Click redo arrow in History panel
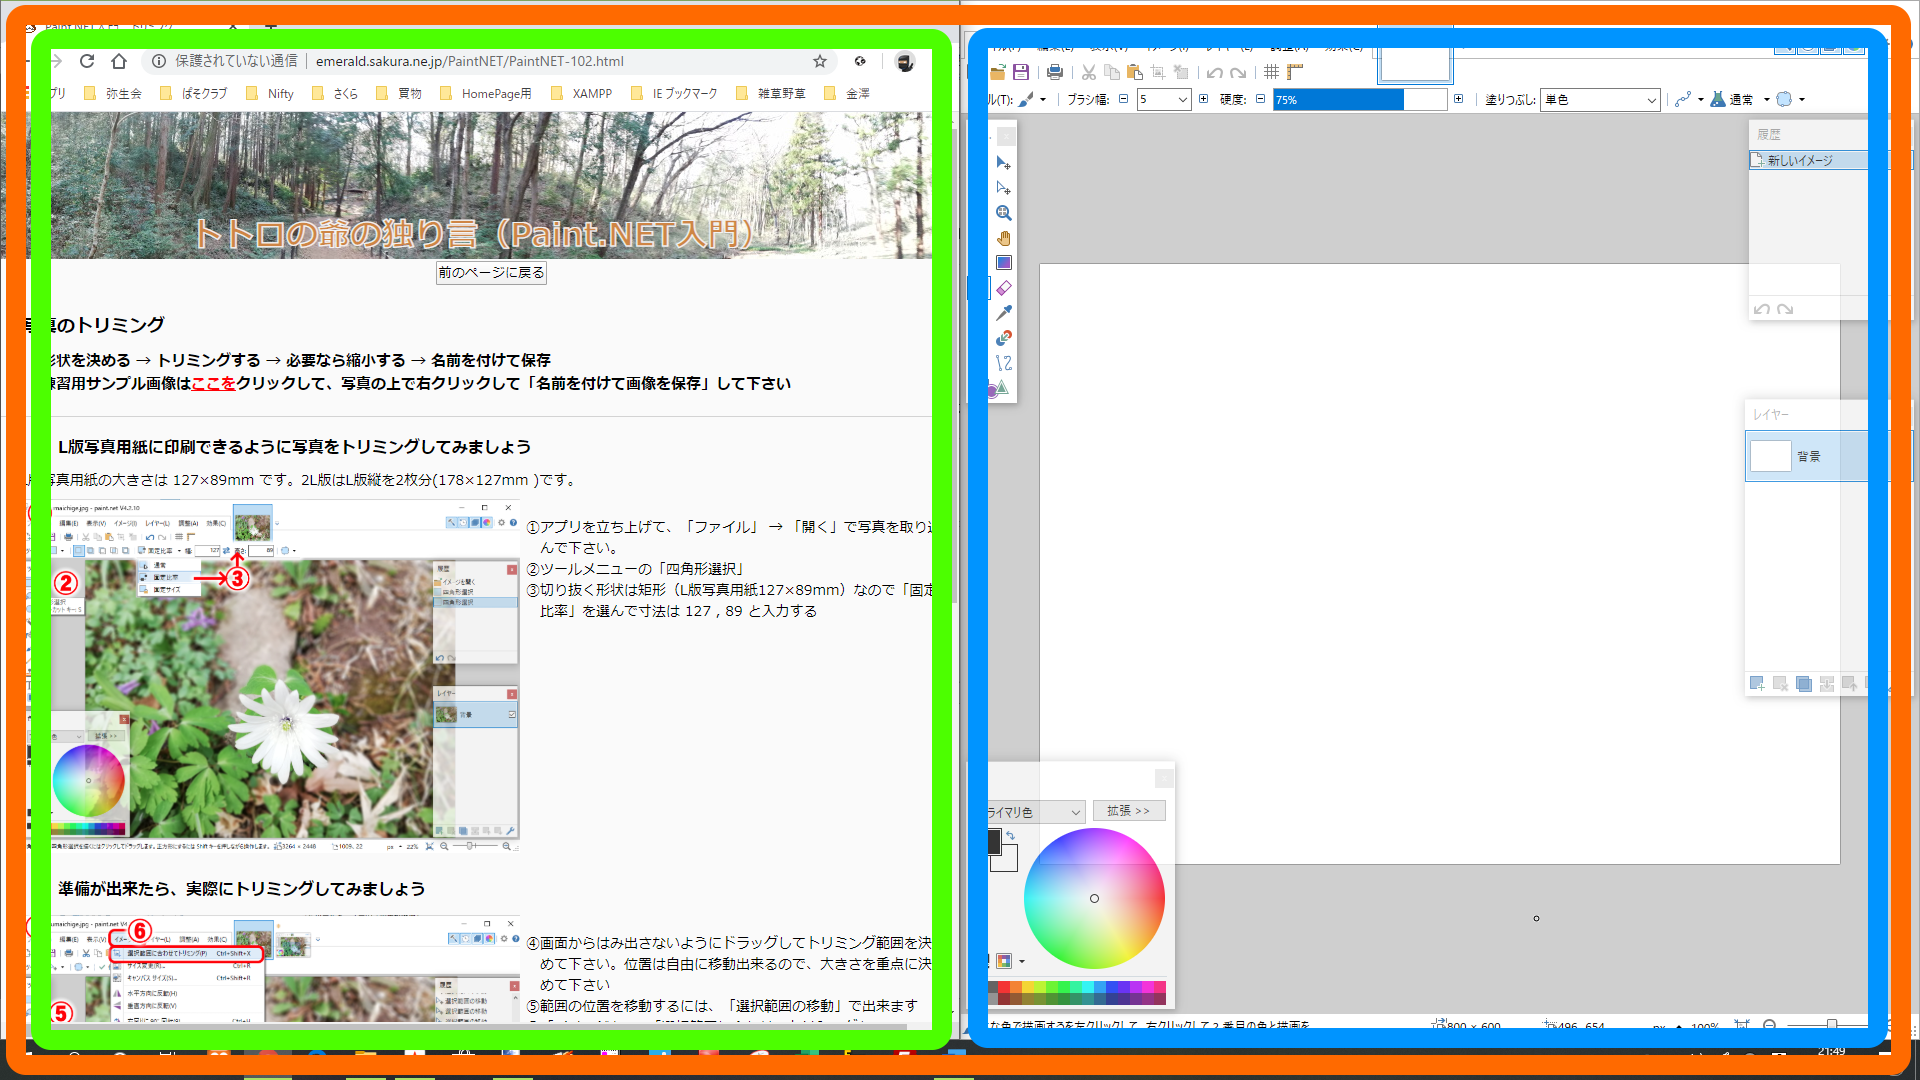Viewport: 1920px width, 1080px height. point(1785,309)
